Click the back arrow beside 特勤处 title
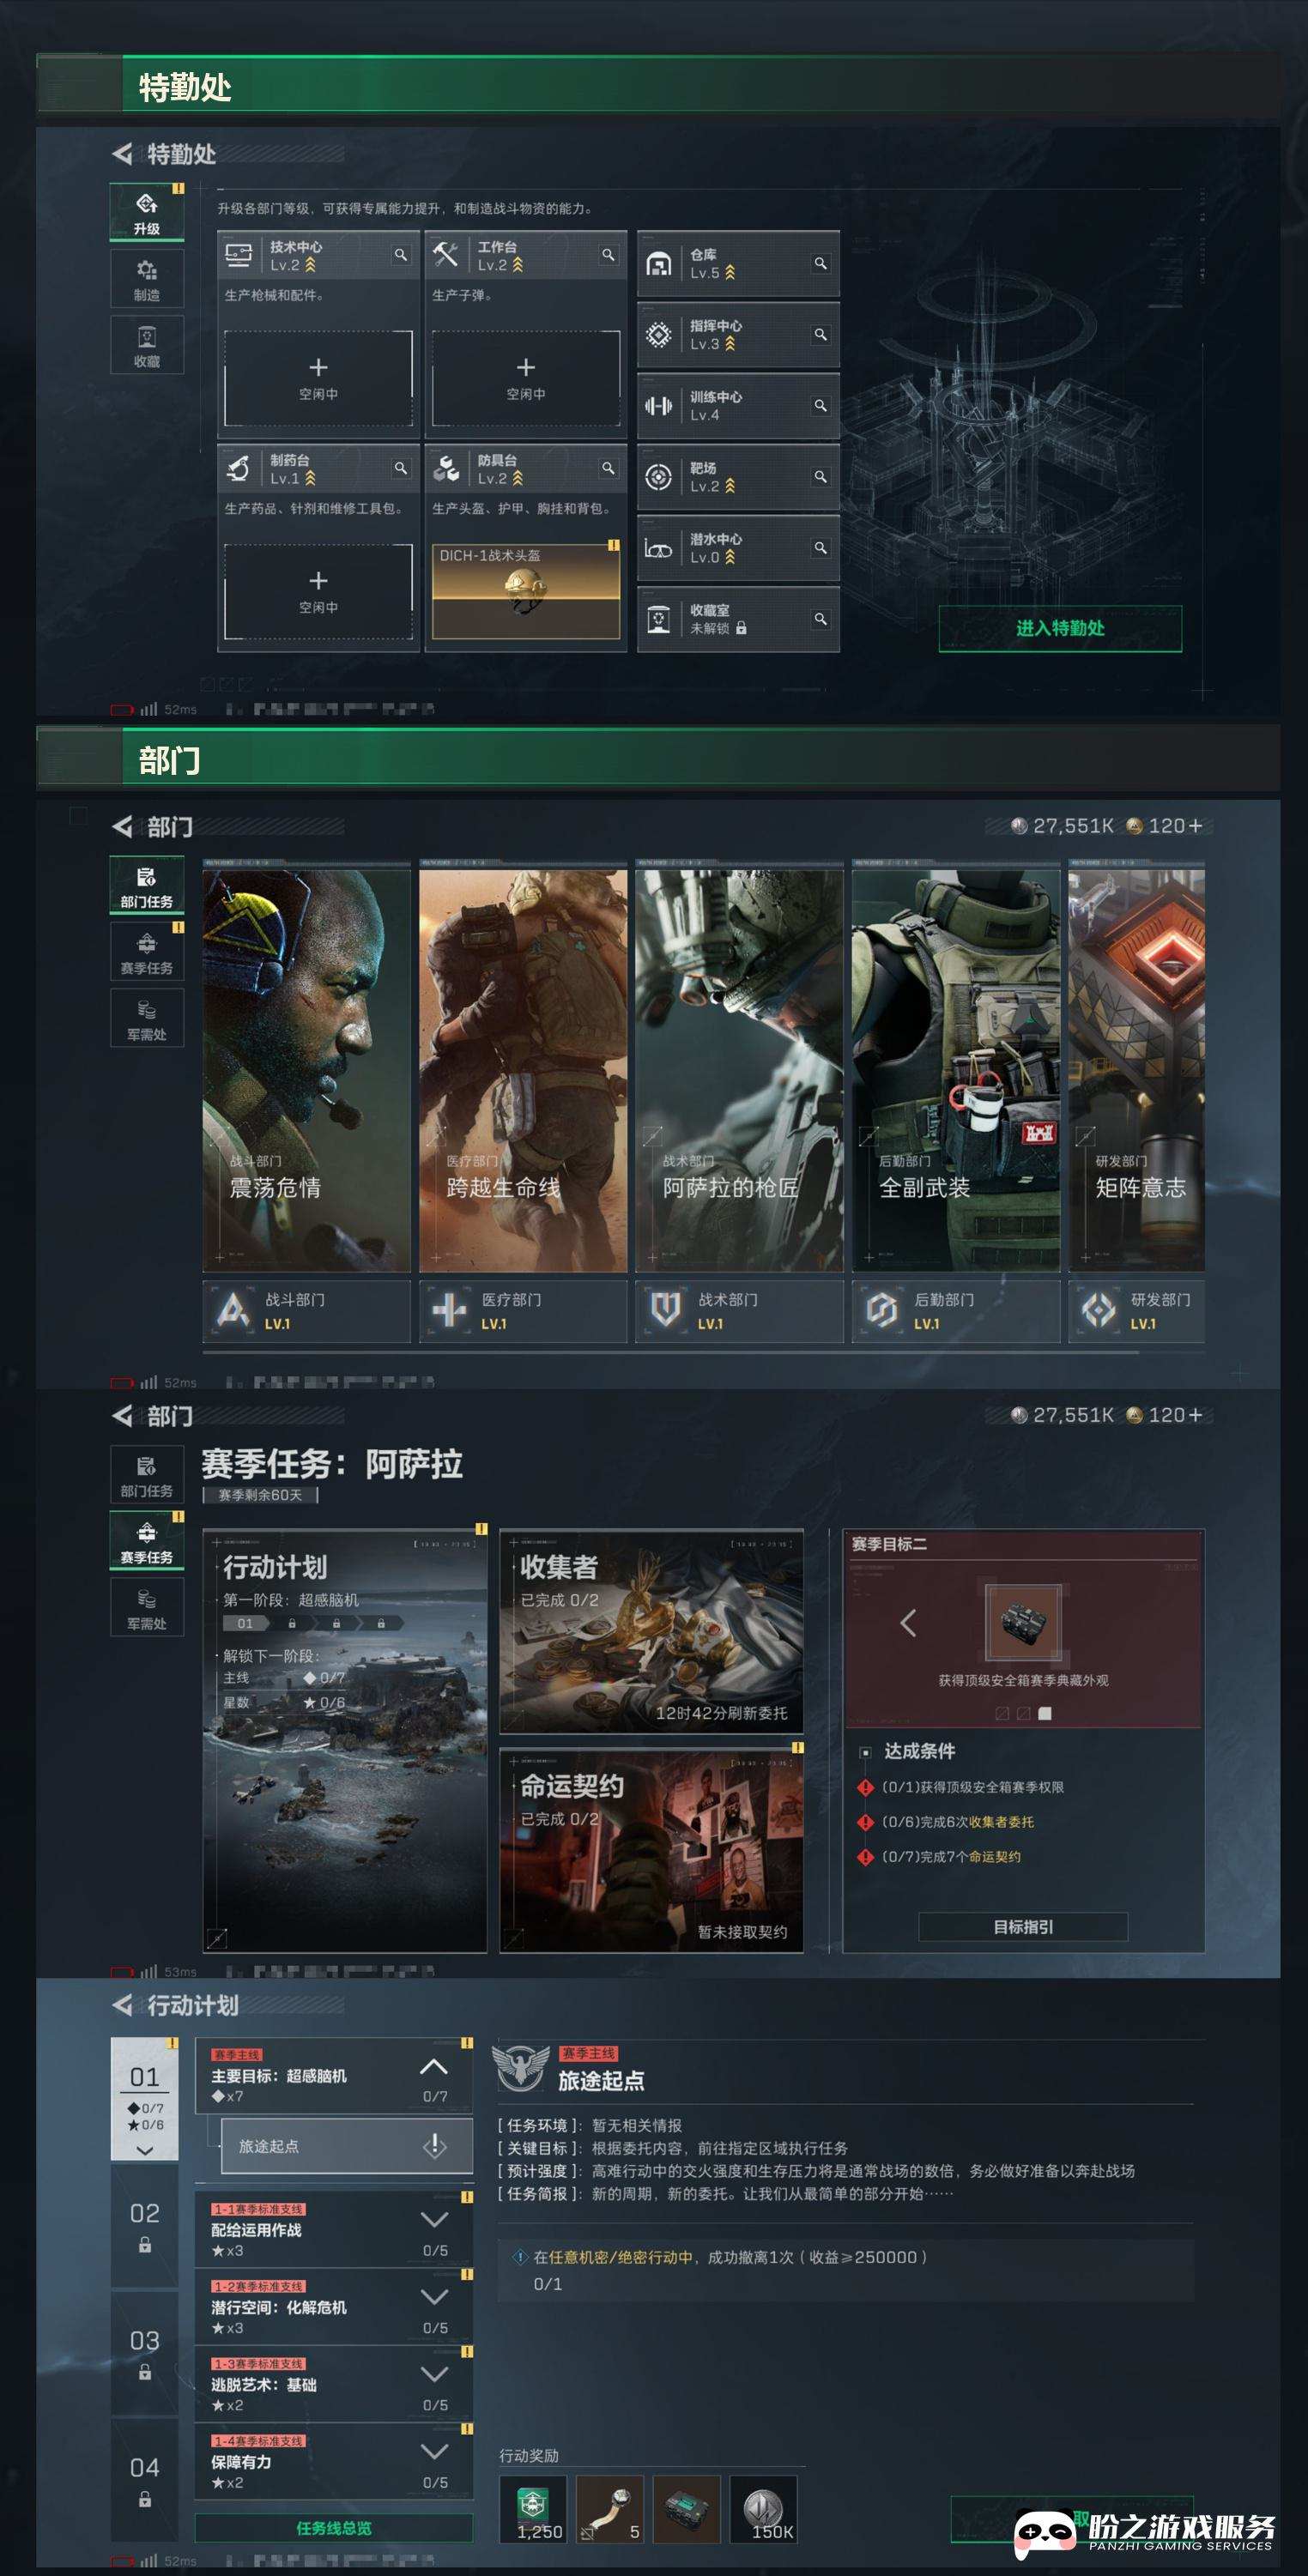 (x=122, y=154)
